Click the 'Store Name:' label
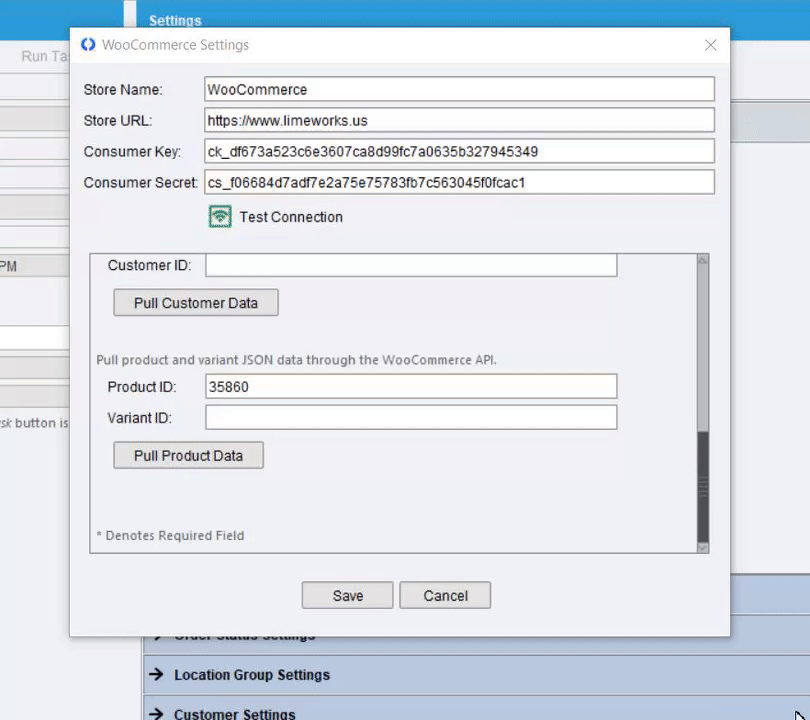This screenshot has width=810, height=720. [x=123, y=90]
